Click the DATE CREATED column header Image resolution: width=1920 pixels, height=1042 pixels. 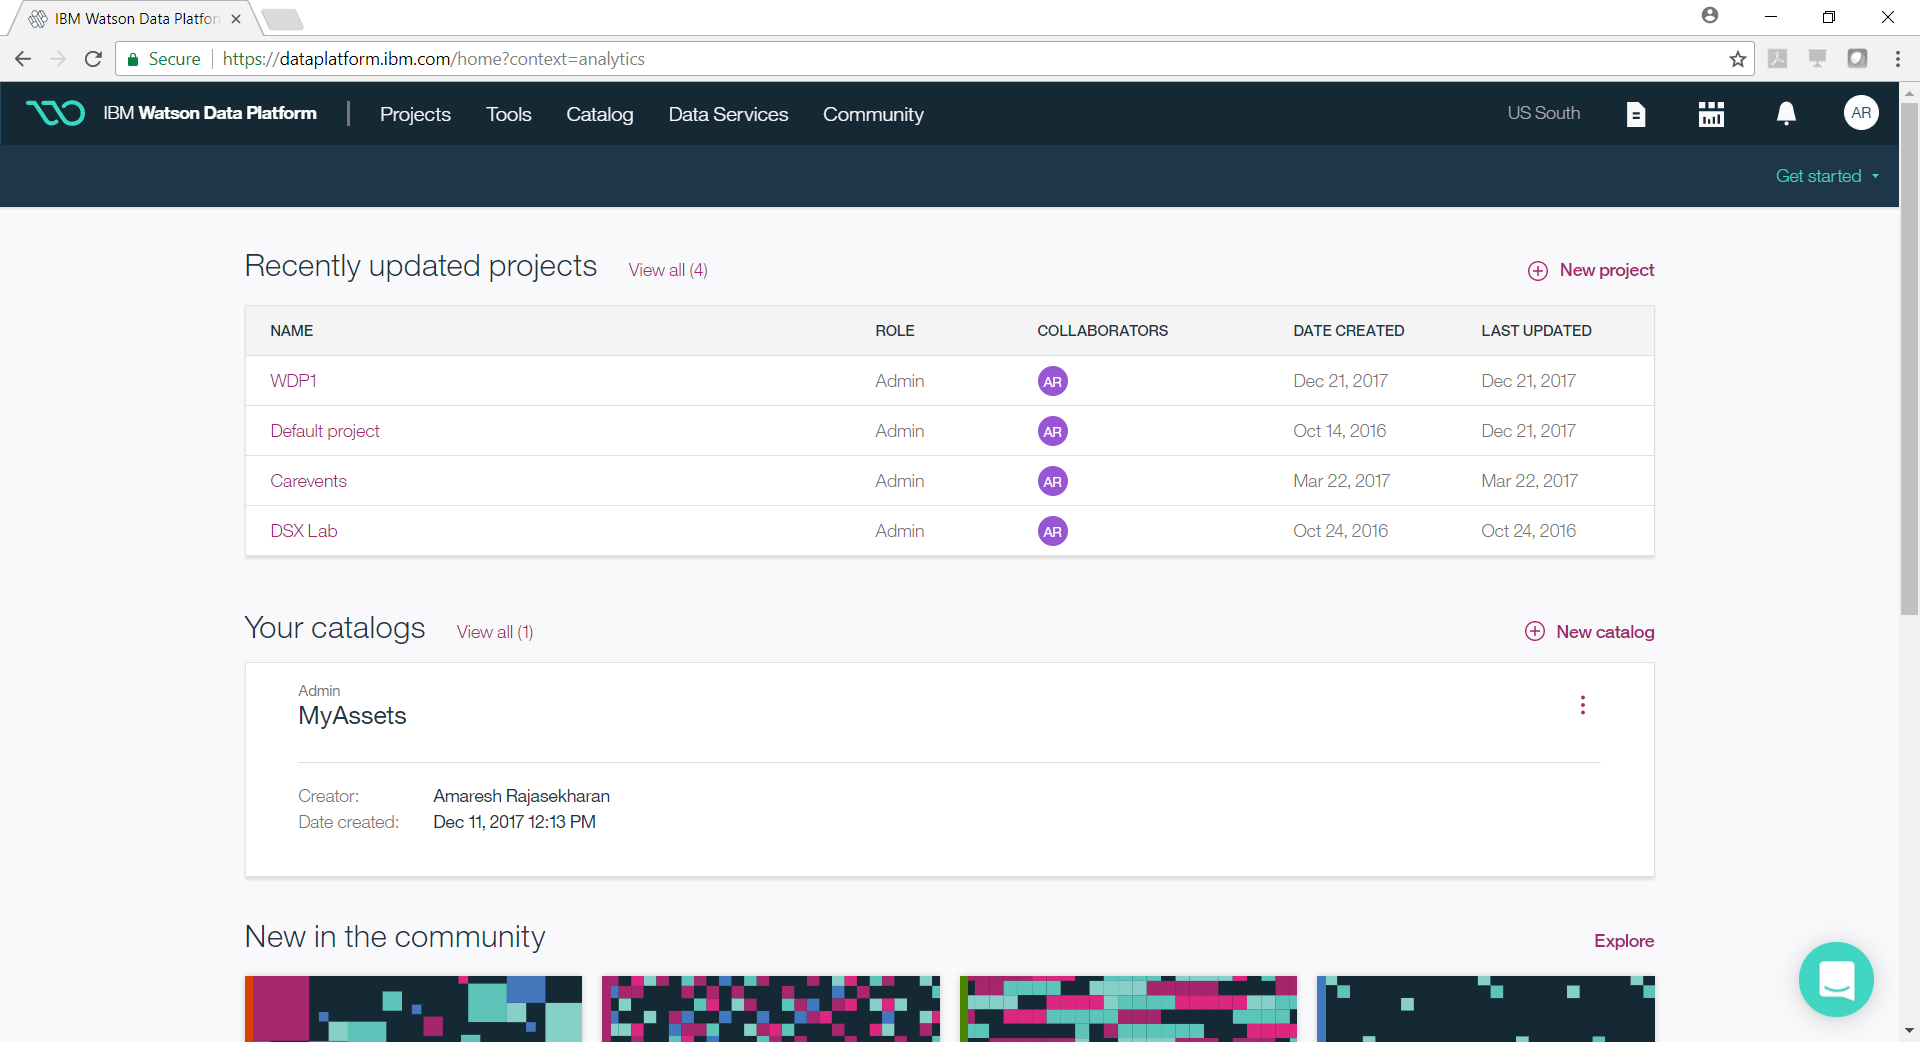click(1348, 331)
